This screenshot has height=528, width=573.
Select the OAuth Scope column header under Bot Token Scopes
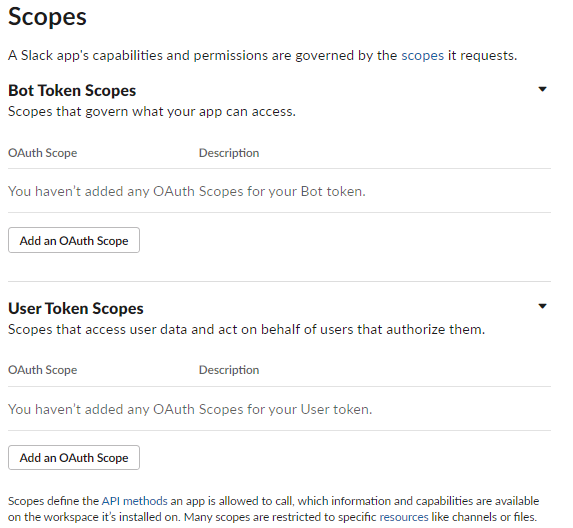click(x=42, y=153)
